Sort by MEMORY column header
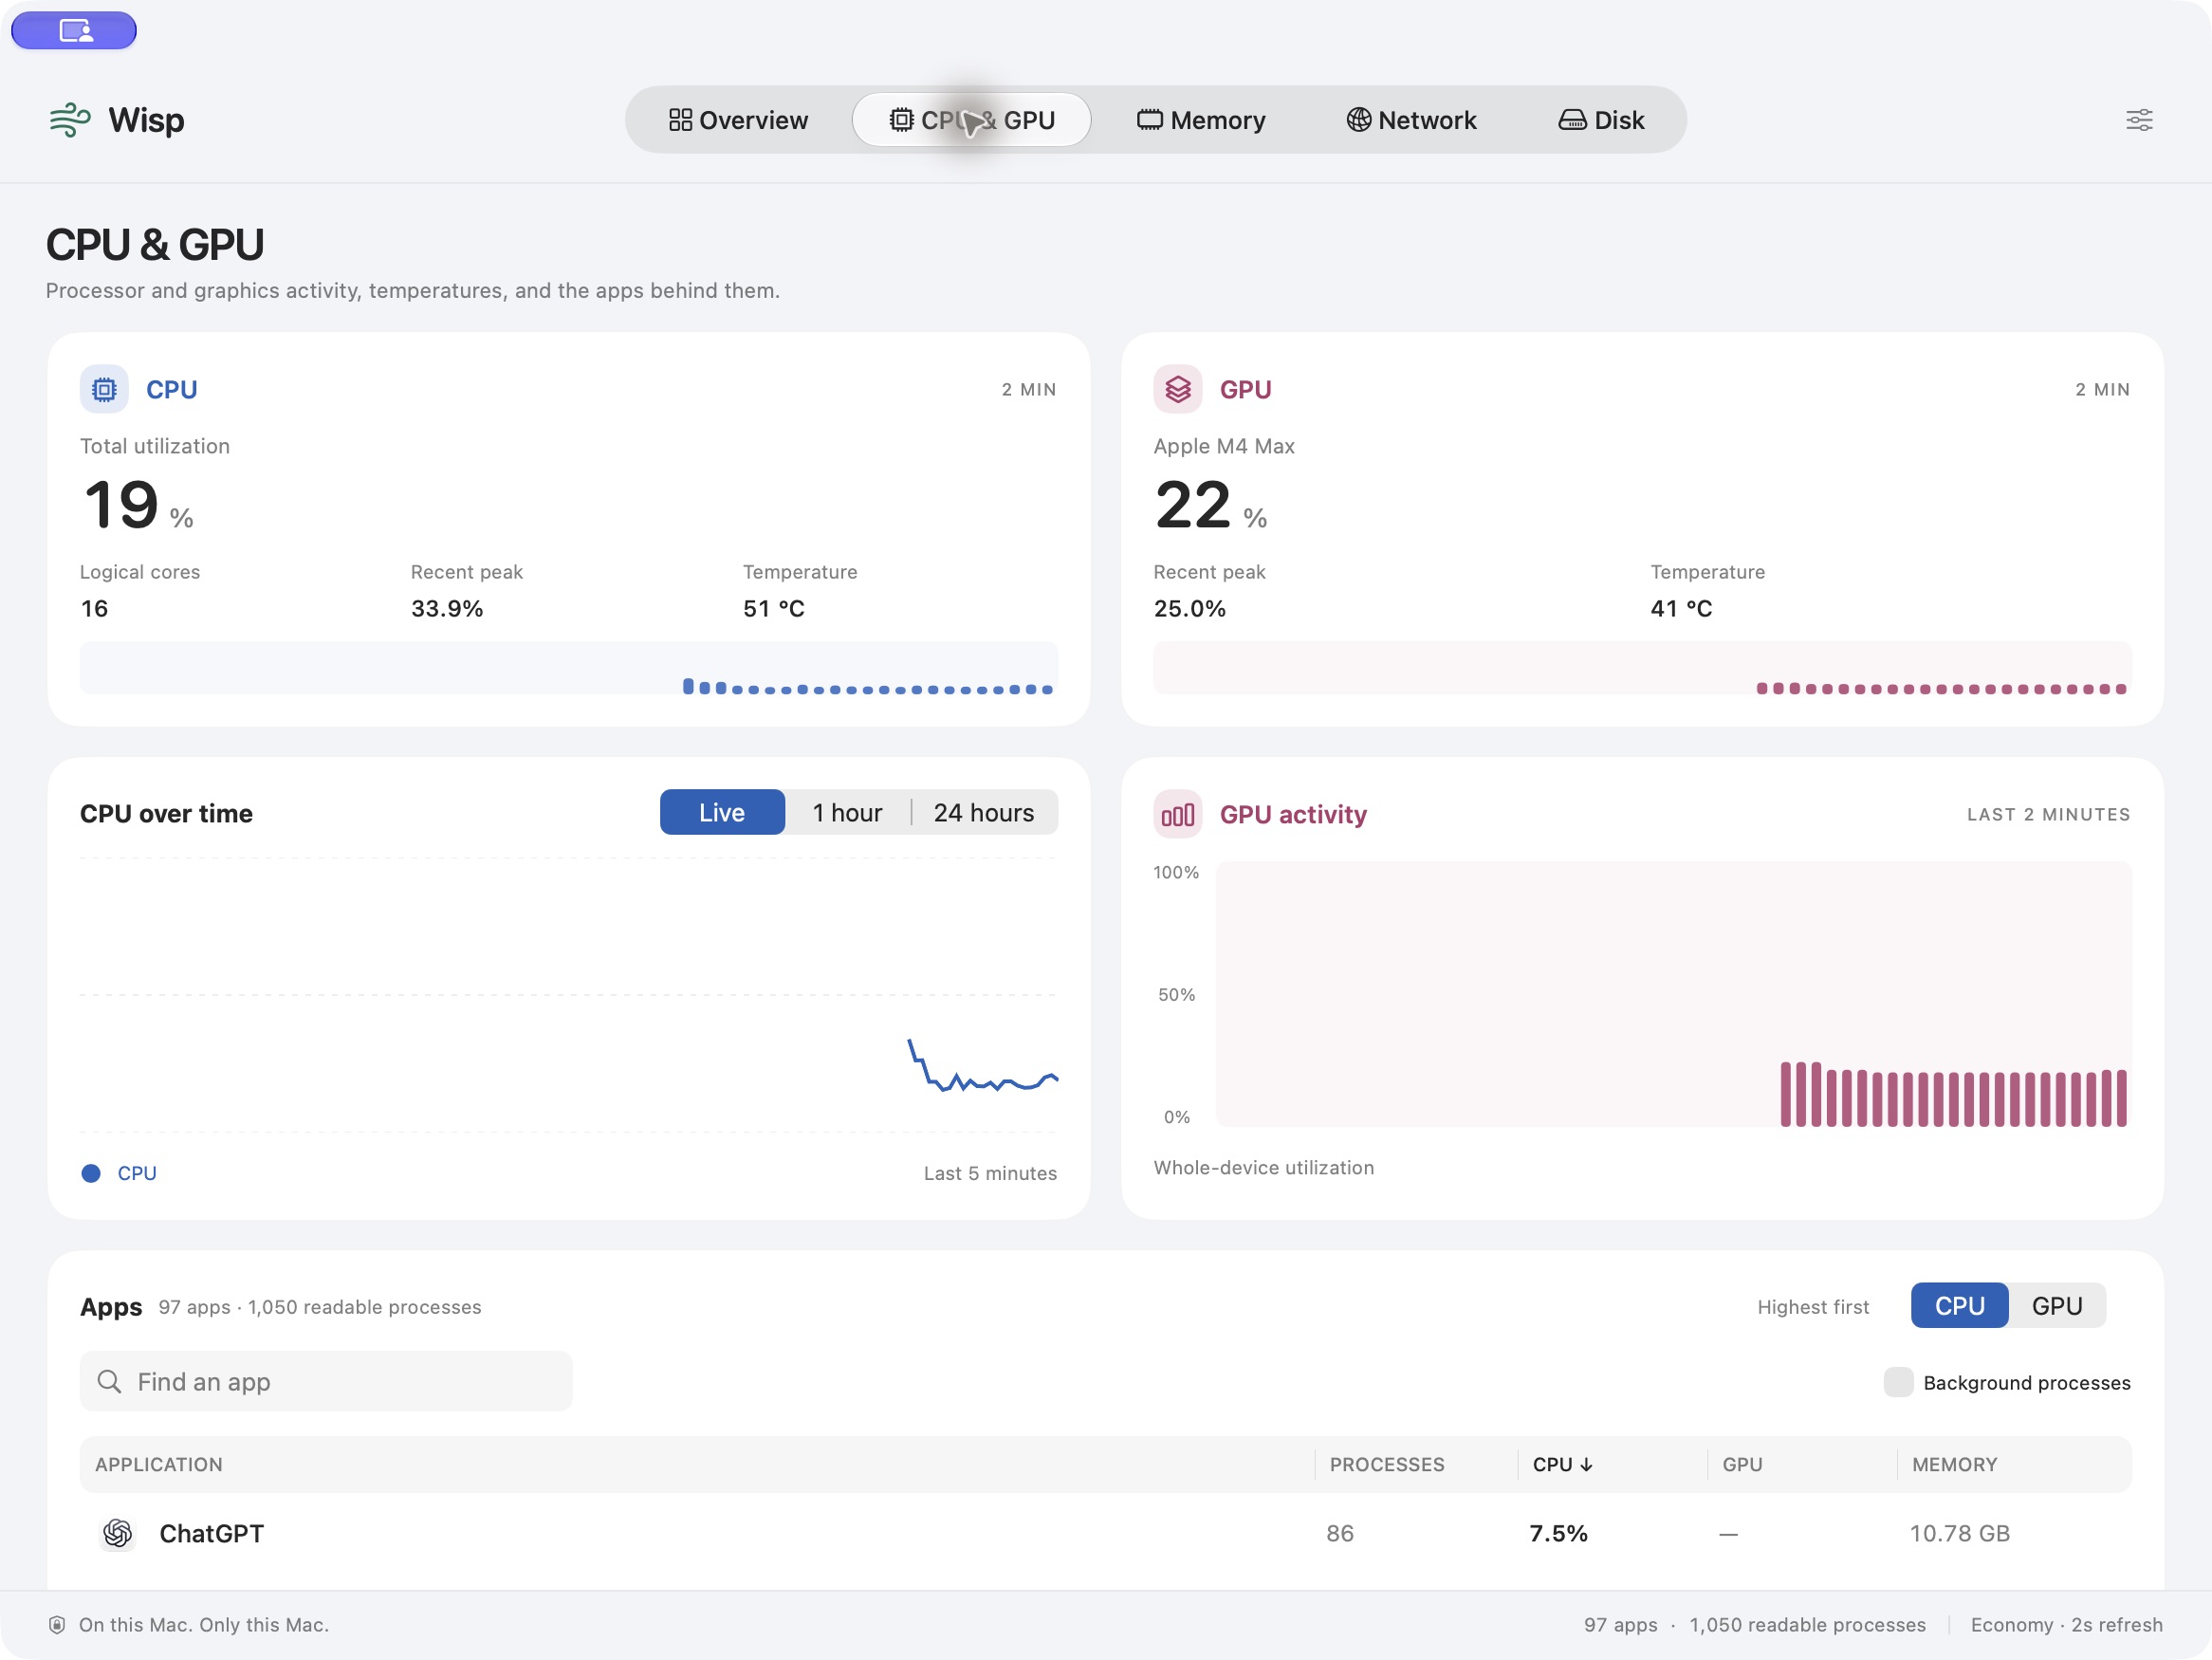This screenshot has height=1660, width=2212. [1954, 1464]
